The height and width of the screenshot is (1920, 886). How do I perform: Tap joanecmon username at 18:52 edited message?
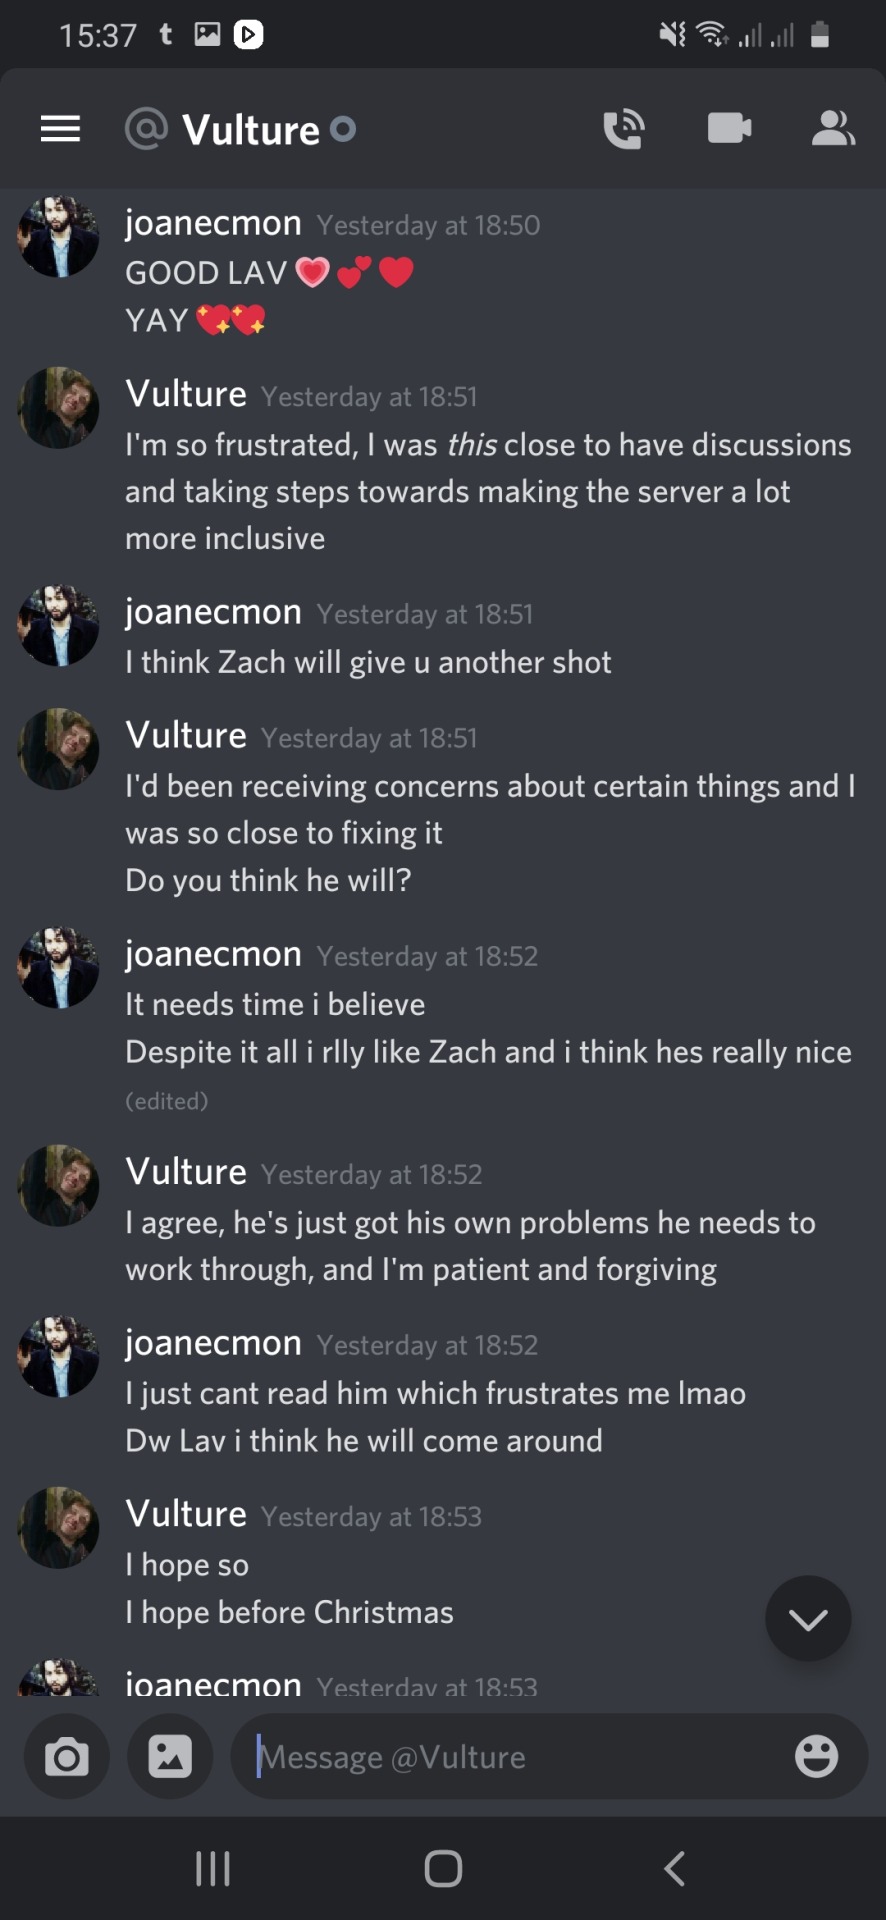pos(213,954)
